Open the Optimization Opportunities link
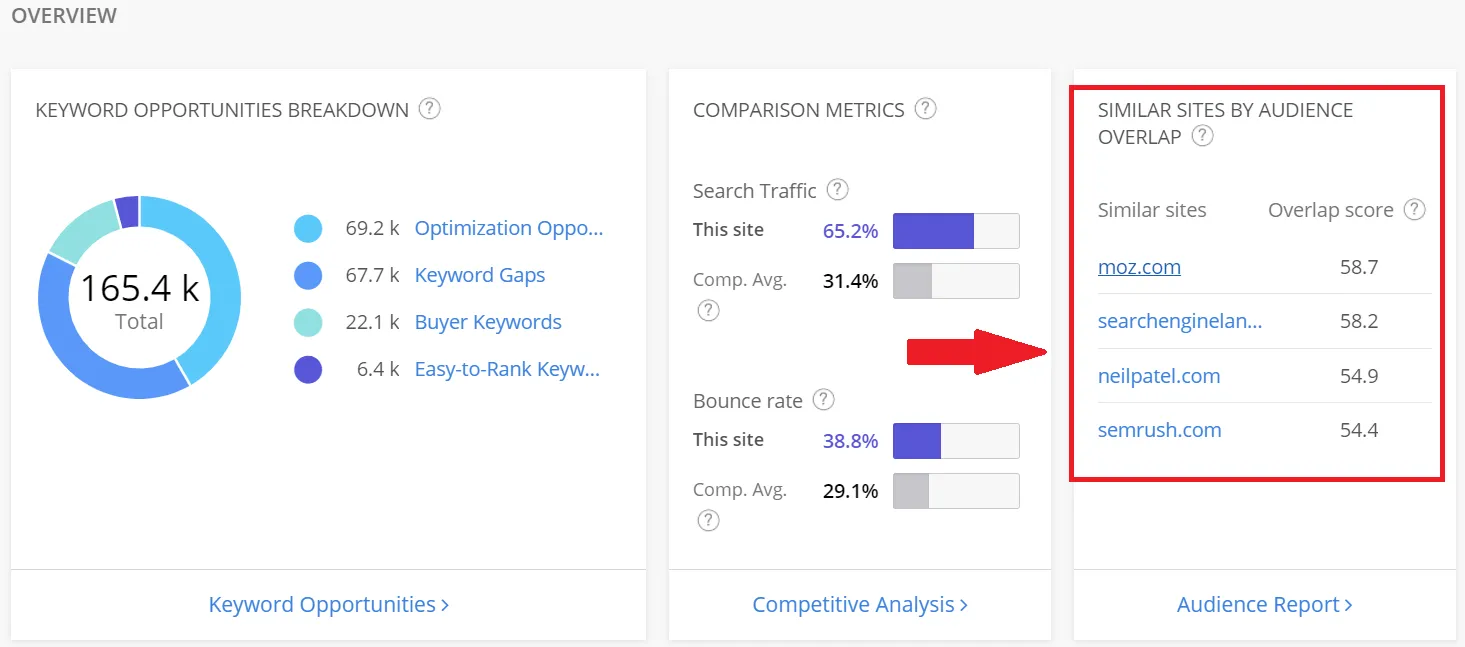This screenshot has height=647, width=1465. pos(508,228)
